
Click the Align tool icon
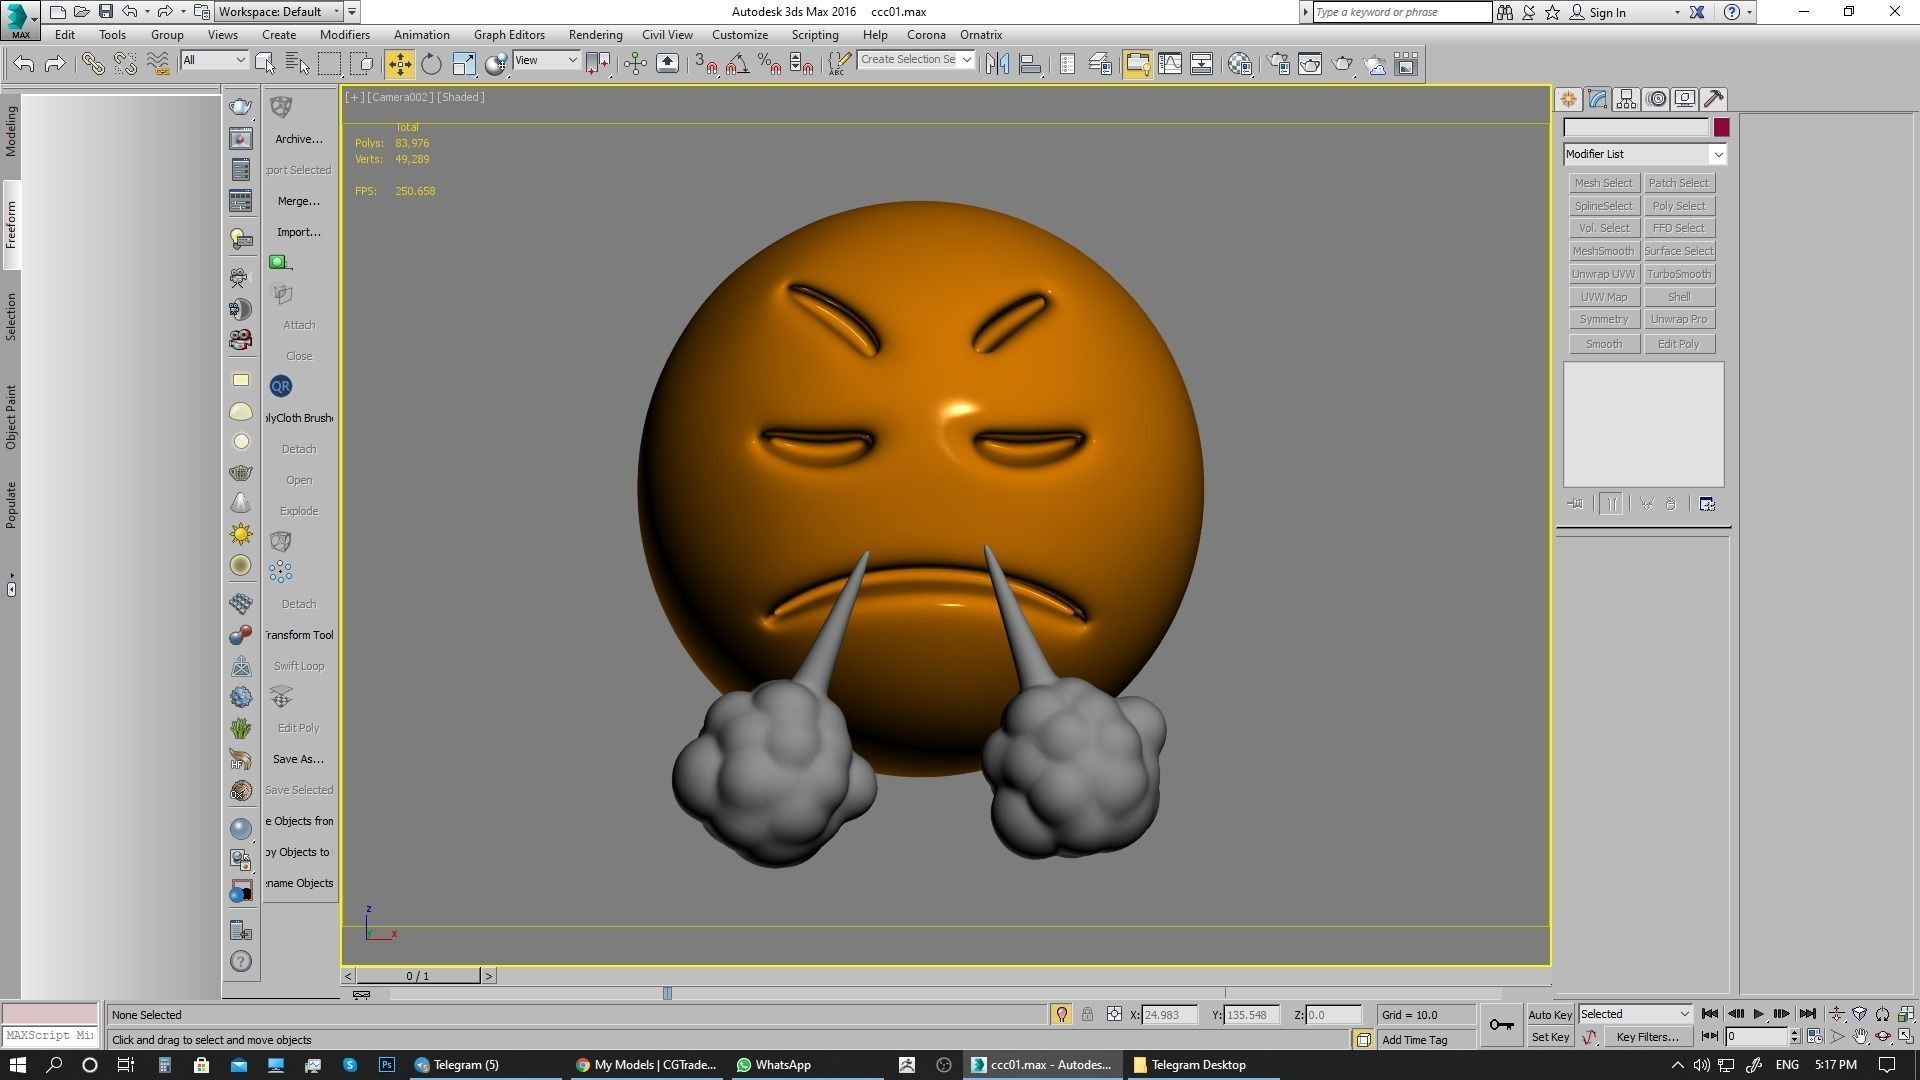click(x=1030, y=64)
